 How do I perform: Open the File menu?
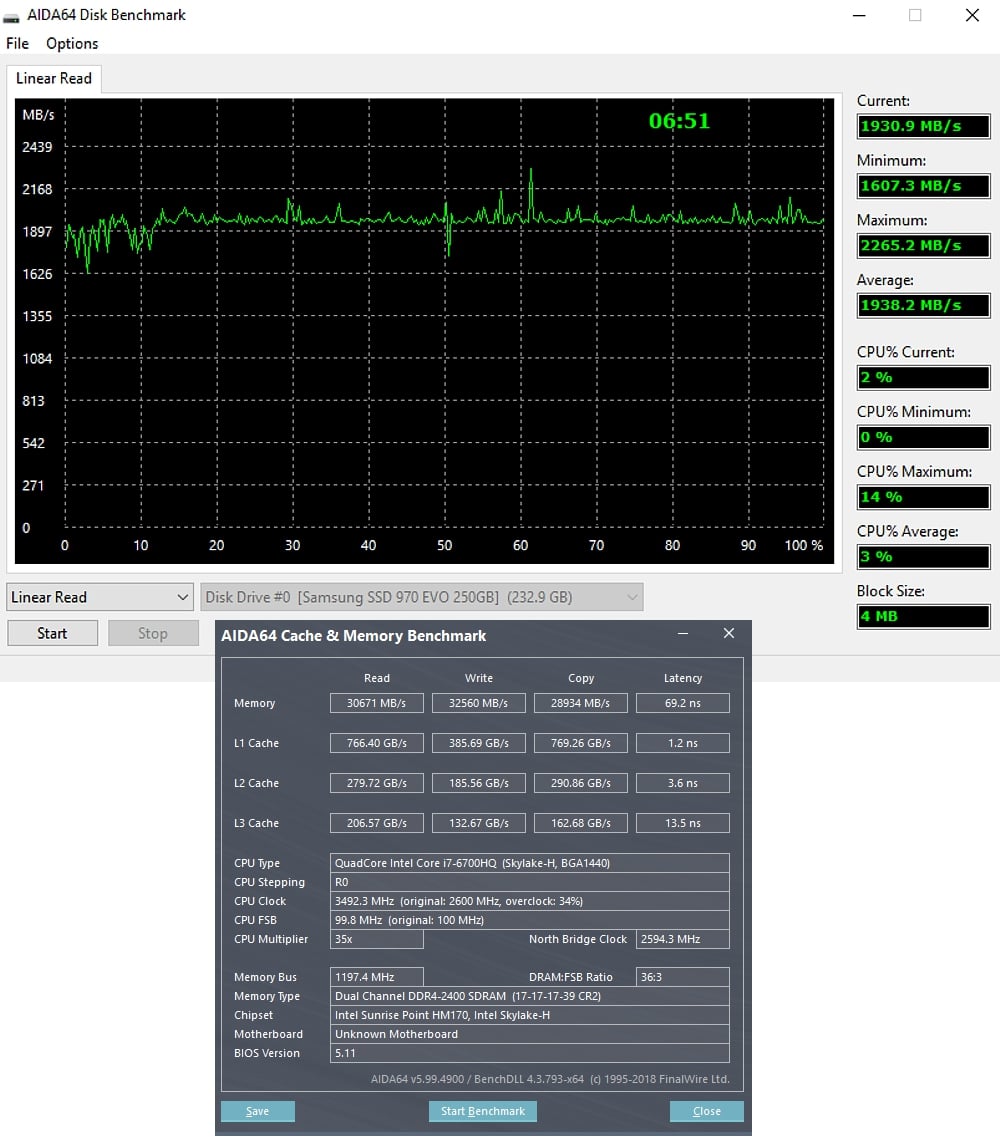pos(17,44)
